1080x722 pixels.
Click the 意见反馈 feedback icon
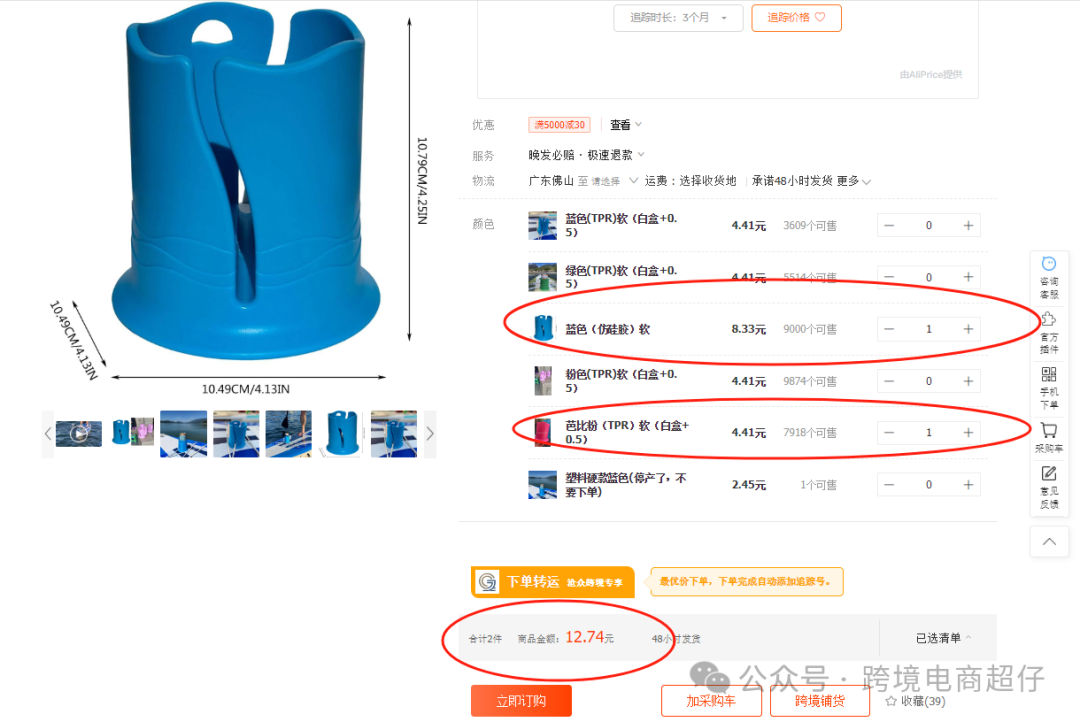pyautogui.click(x=1049, y=473)
